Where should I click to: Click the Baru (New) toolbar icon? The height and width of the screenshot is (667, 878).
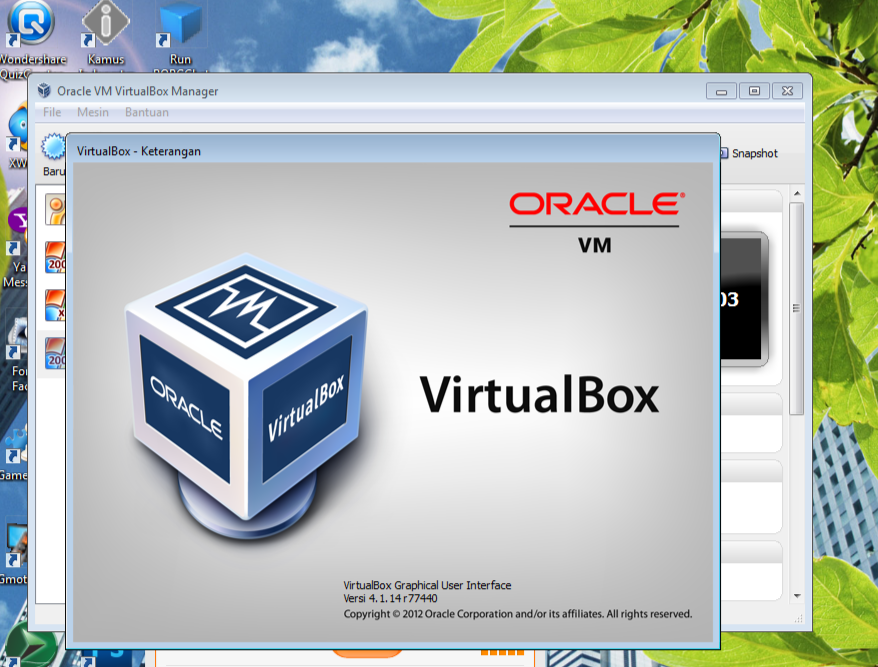[51, 150]
